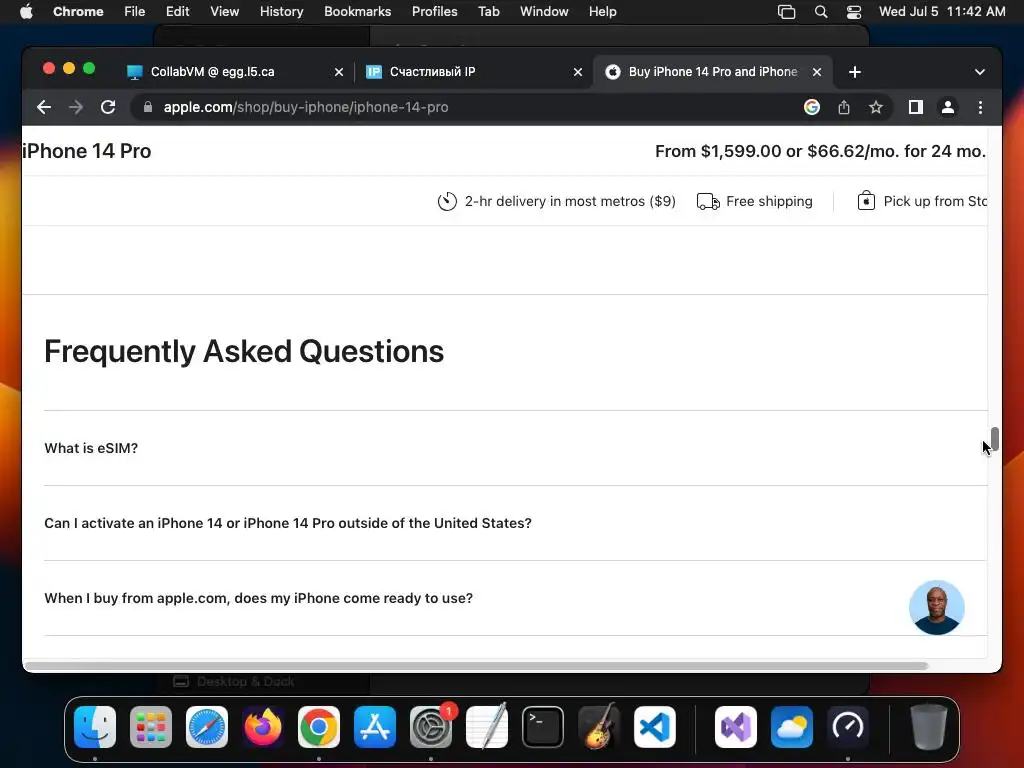
Task: Go back to the previous page
Action: pos(44,107)
